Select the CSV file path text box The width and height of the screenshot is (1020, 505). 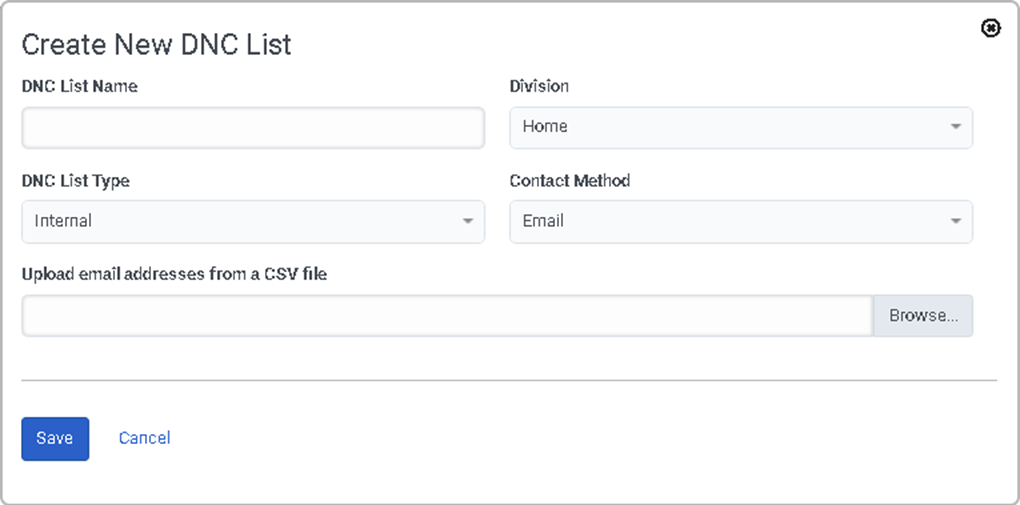click(448, 316)
